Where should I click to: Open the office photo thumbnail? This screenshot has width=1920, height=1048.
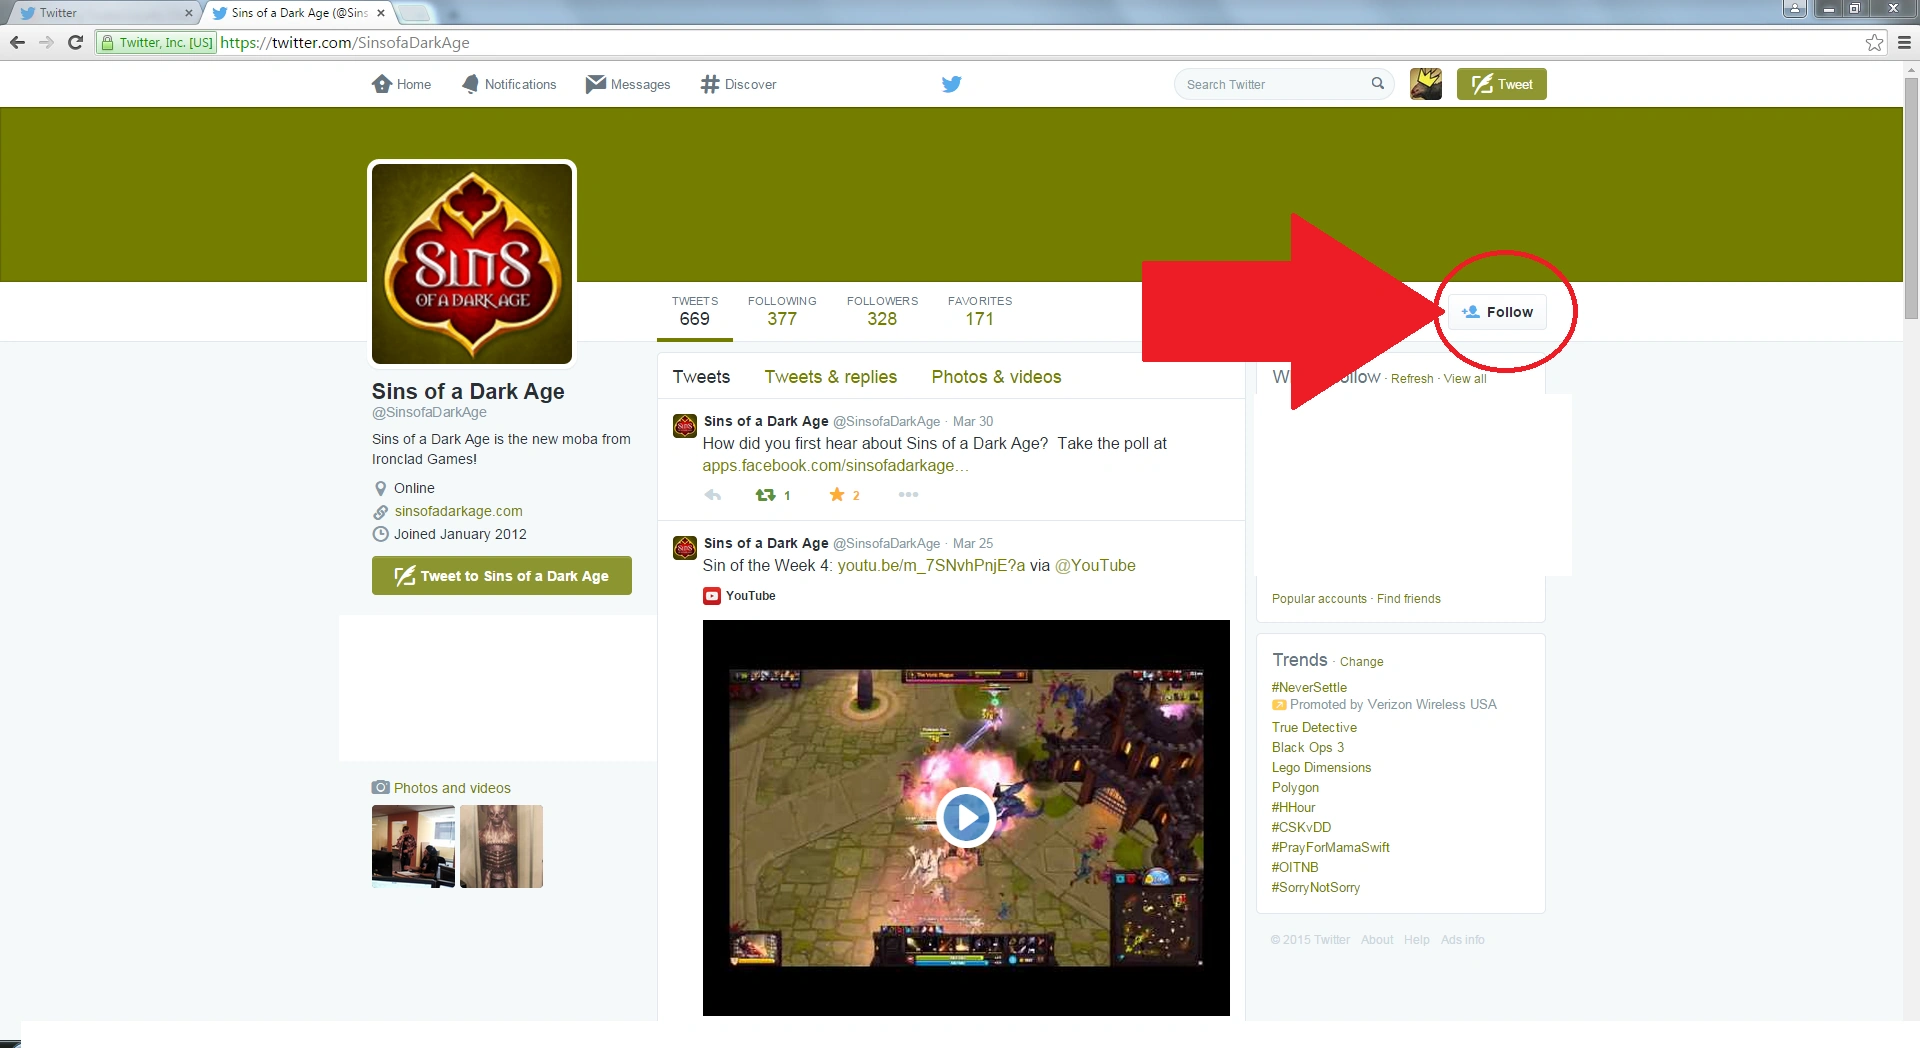click(413, 846)
